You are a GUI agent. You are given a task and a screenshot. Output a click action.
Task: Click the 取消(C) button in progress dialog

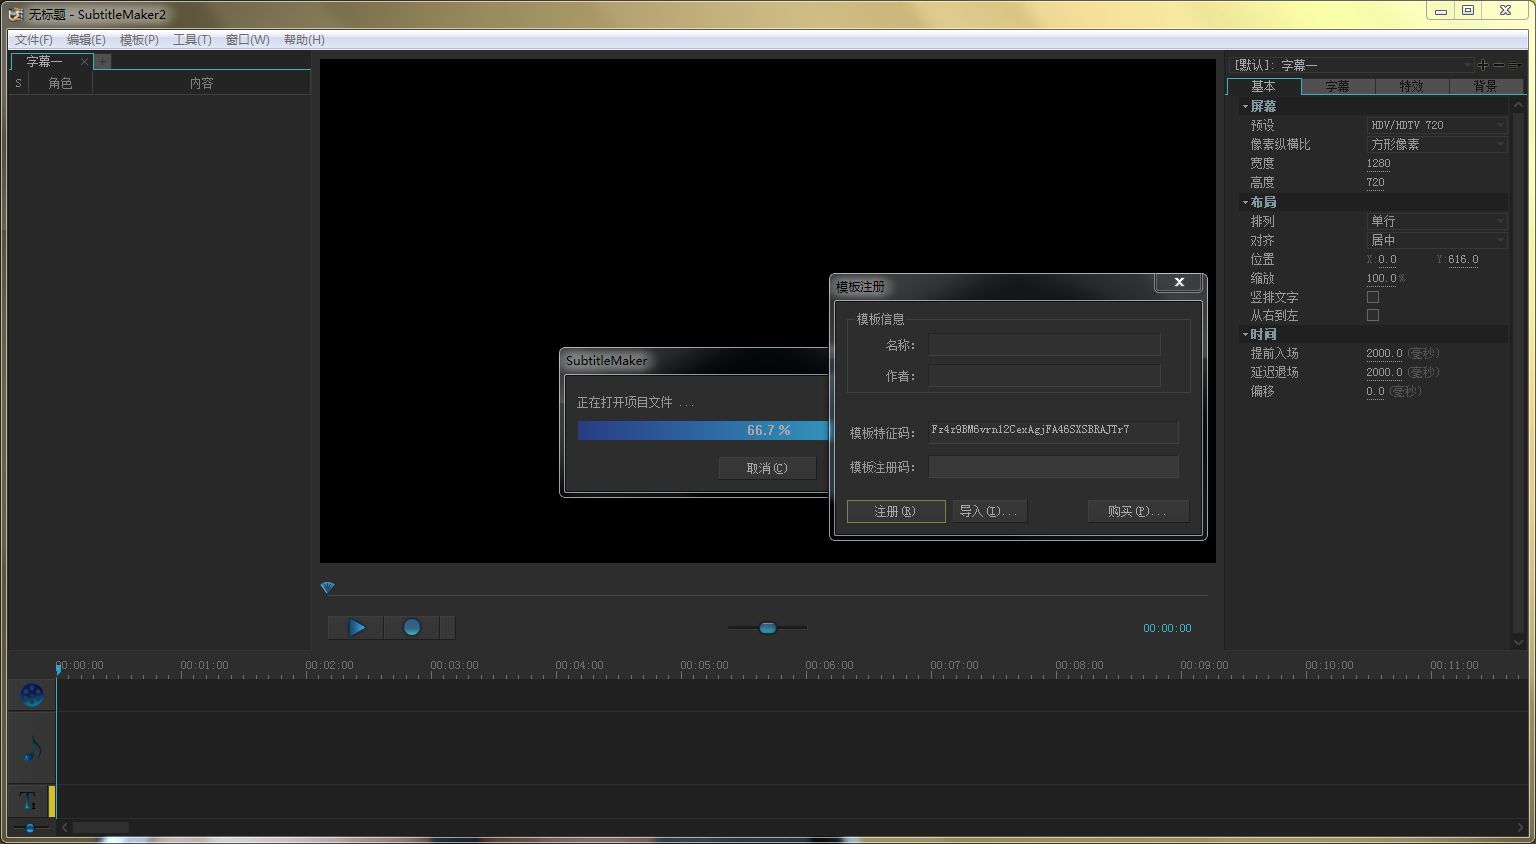767,468
